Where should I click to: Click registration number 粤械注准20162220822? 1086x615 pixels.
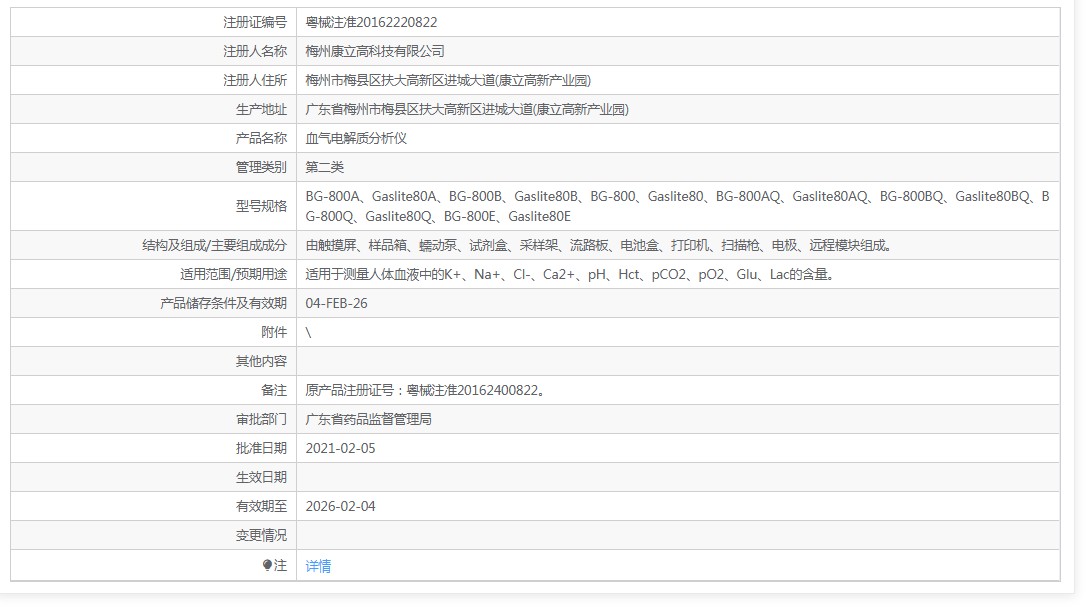371,22
